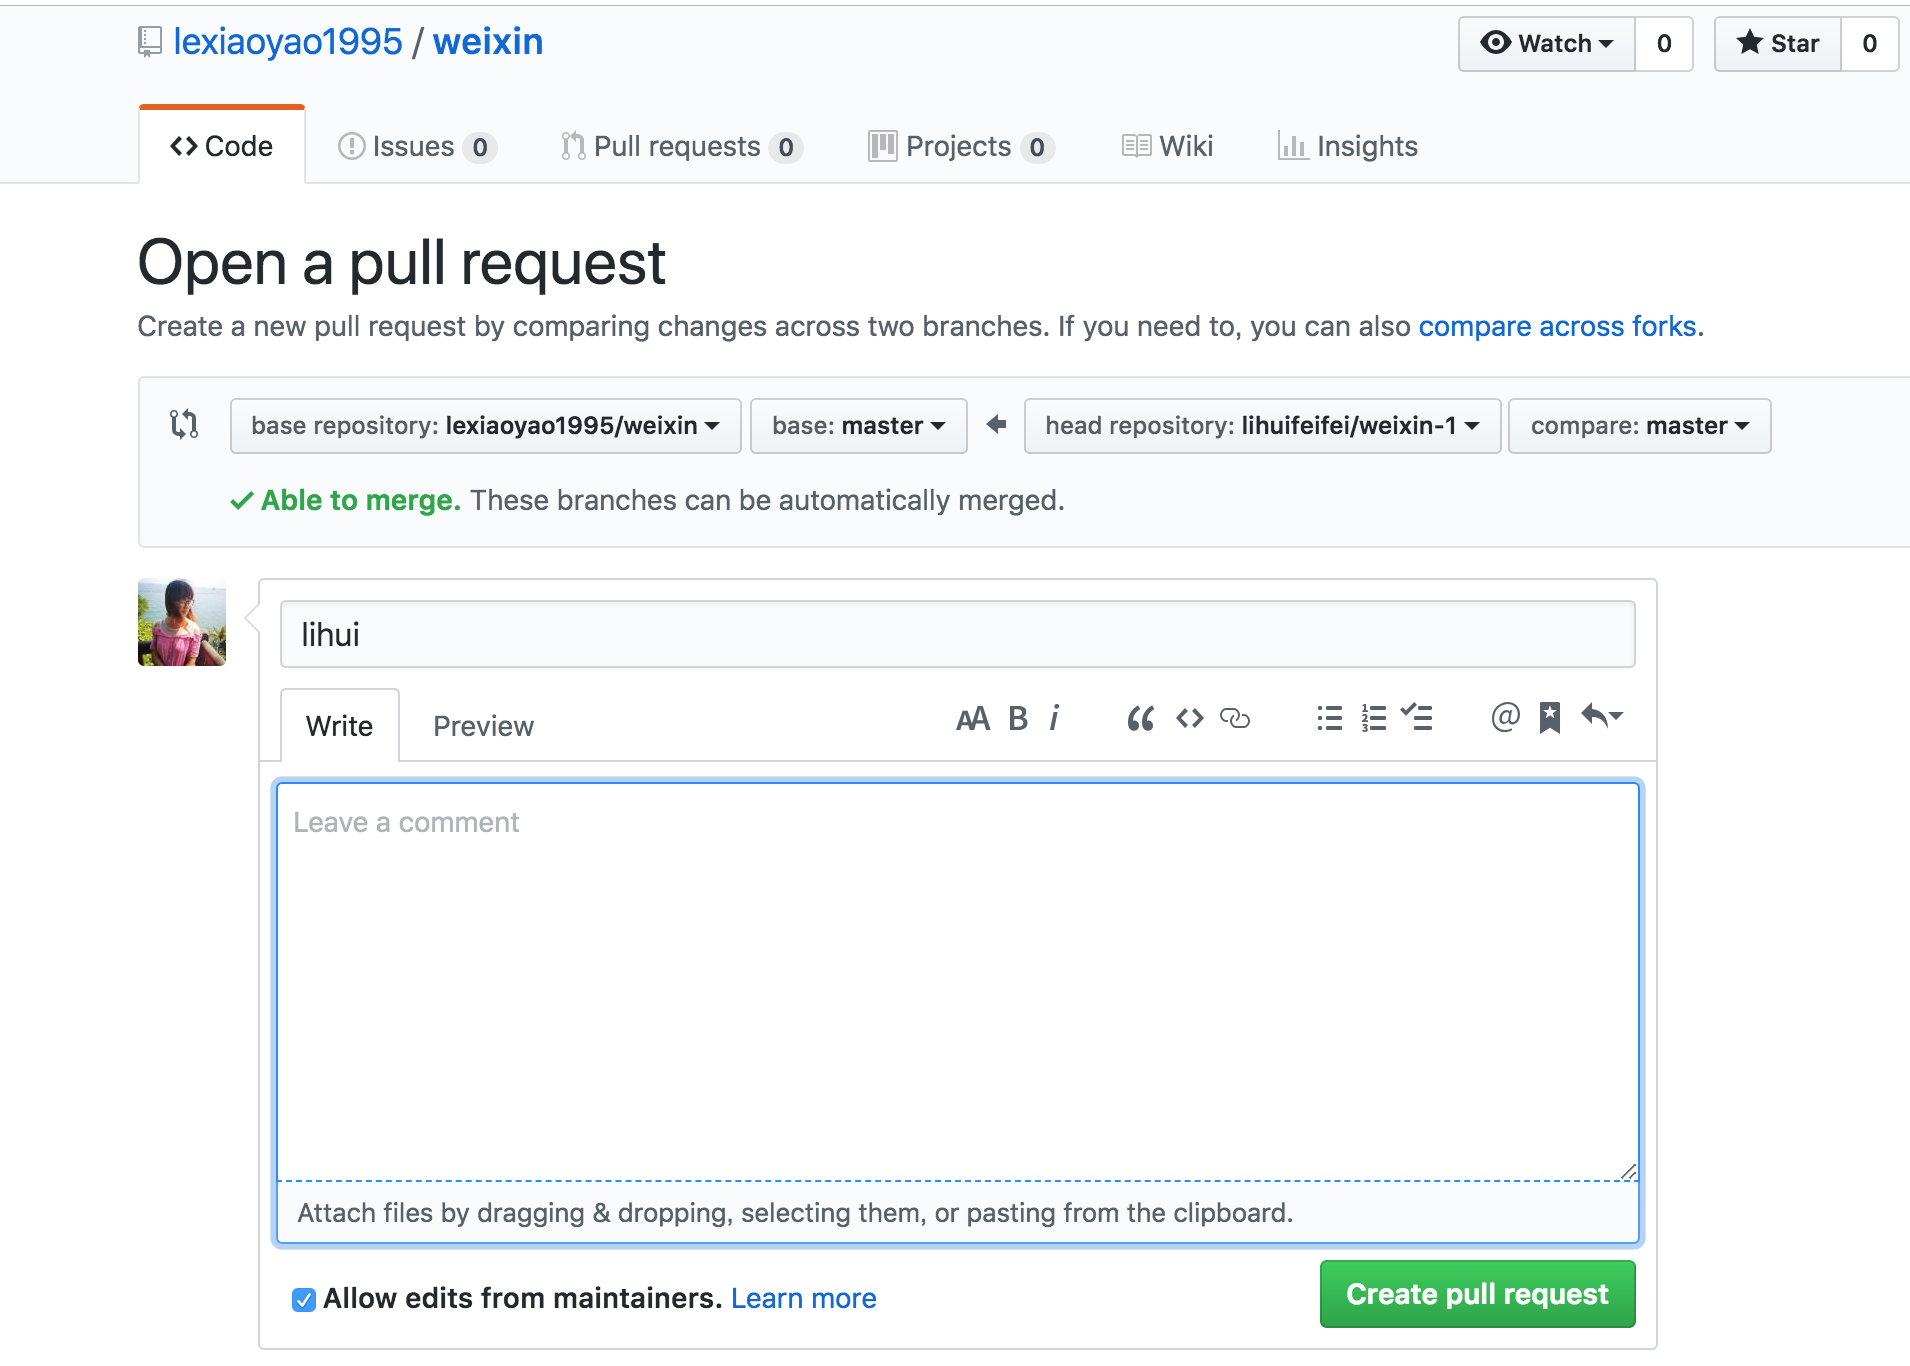This screenshot has height=1366, width=1910.
Task: Open saved replies arrow icon
Action: coord(1602,716)
